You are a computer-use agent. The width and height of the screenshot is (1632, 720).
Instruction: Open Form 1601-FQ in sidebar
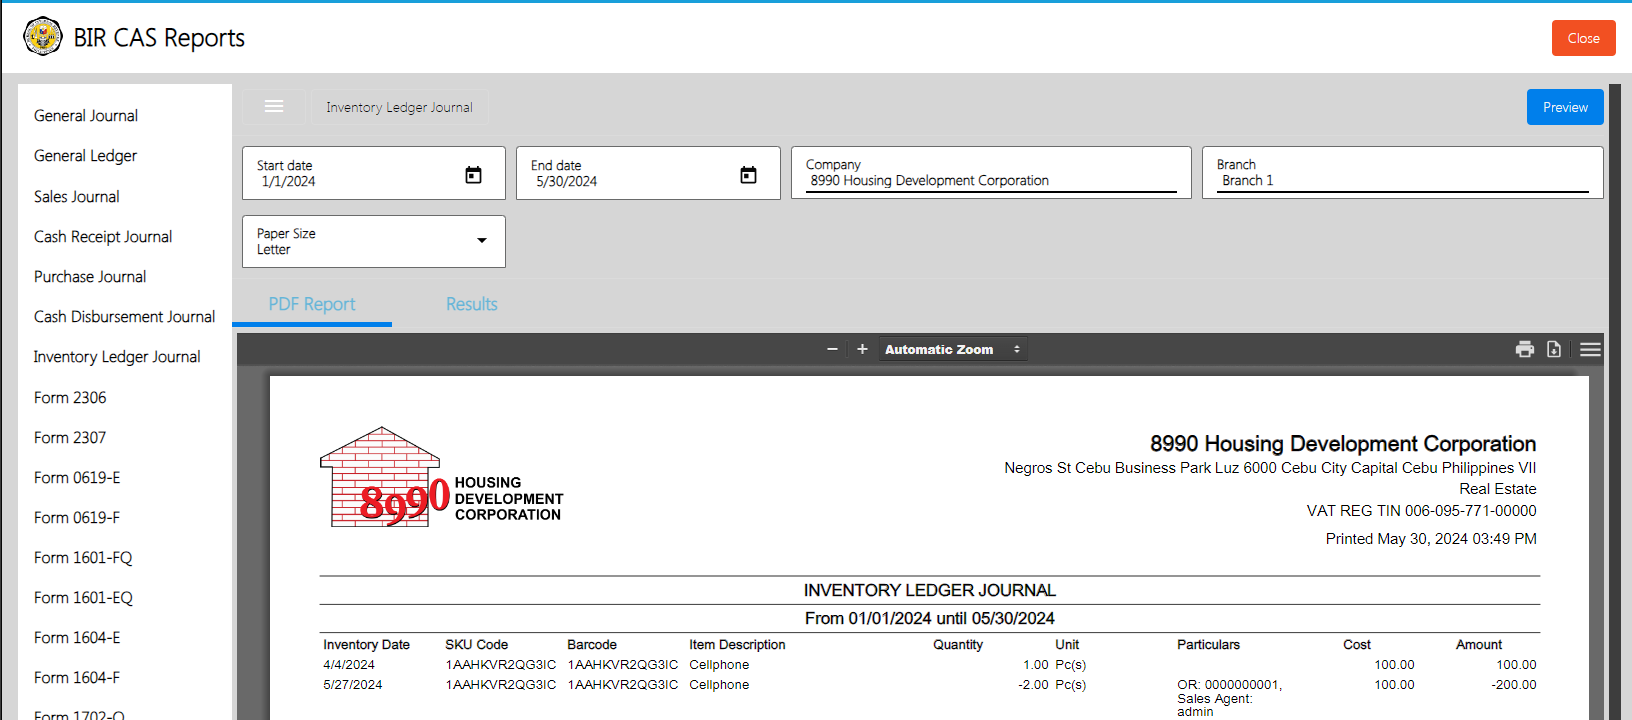(83, 558)
